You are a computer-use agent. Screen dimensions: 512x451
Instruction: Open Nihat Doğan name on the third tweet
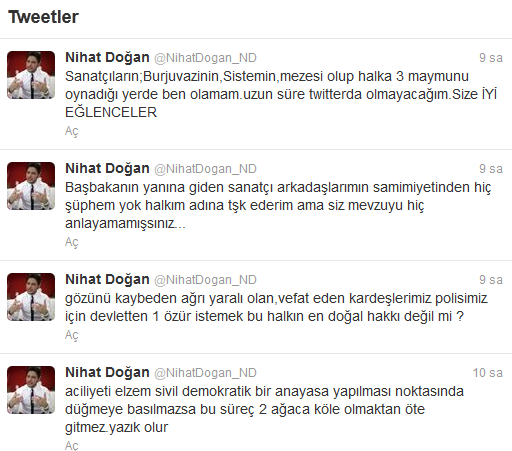[107, 280]
